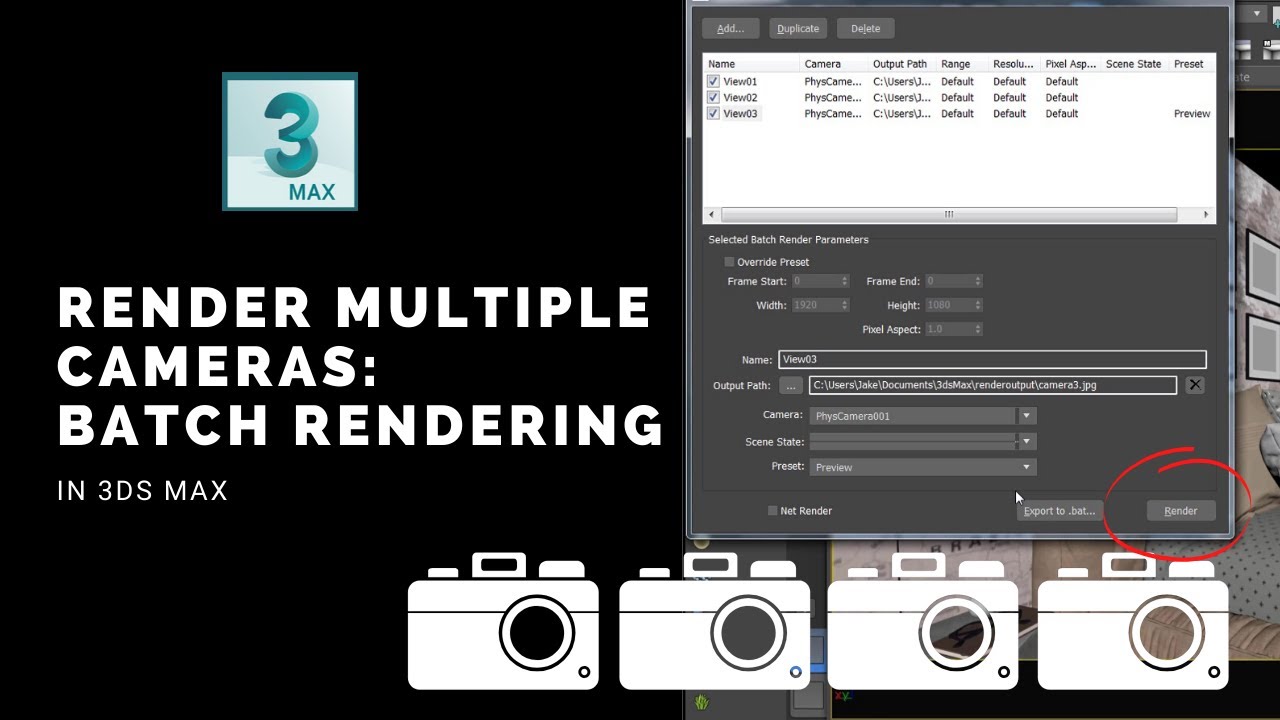Uncheck the View03 checkbox
The height and width of the screenshot is (720, 1280).
pos(713,114)
